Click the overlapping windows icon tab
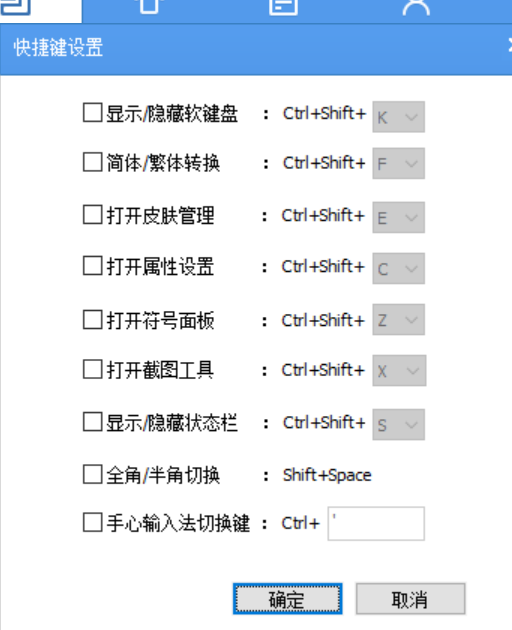Image resolution: width=512 pixels, height=630 pixels. (x=15, y=7)
